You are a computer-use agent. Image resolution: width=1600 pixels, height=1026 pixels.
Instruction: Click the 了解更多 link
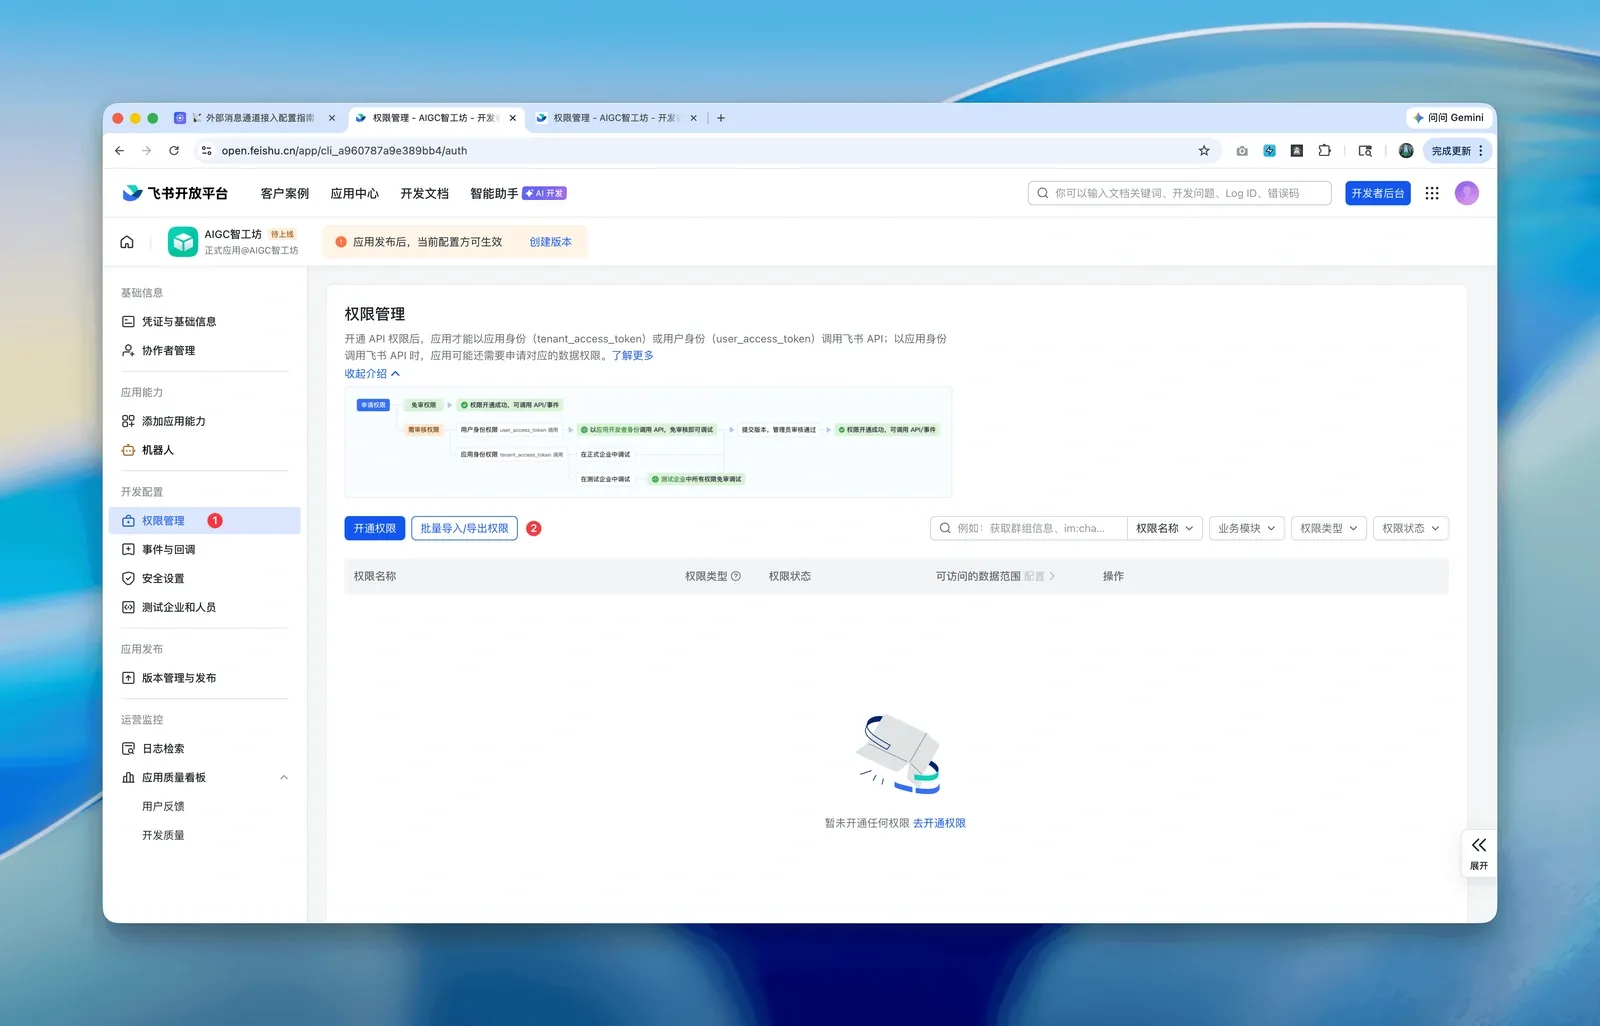(x=633, y=356)
